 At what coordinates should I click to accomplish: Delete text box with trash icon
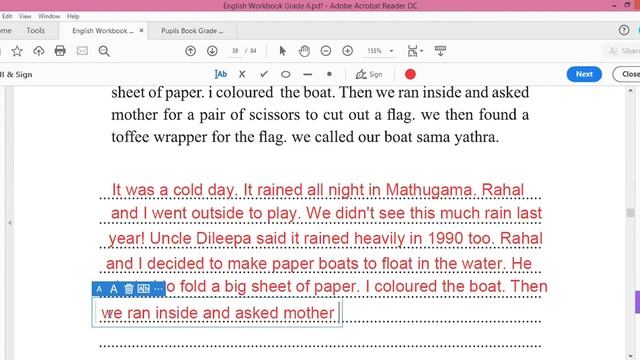click(129, 289)
